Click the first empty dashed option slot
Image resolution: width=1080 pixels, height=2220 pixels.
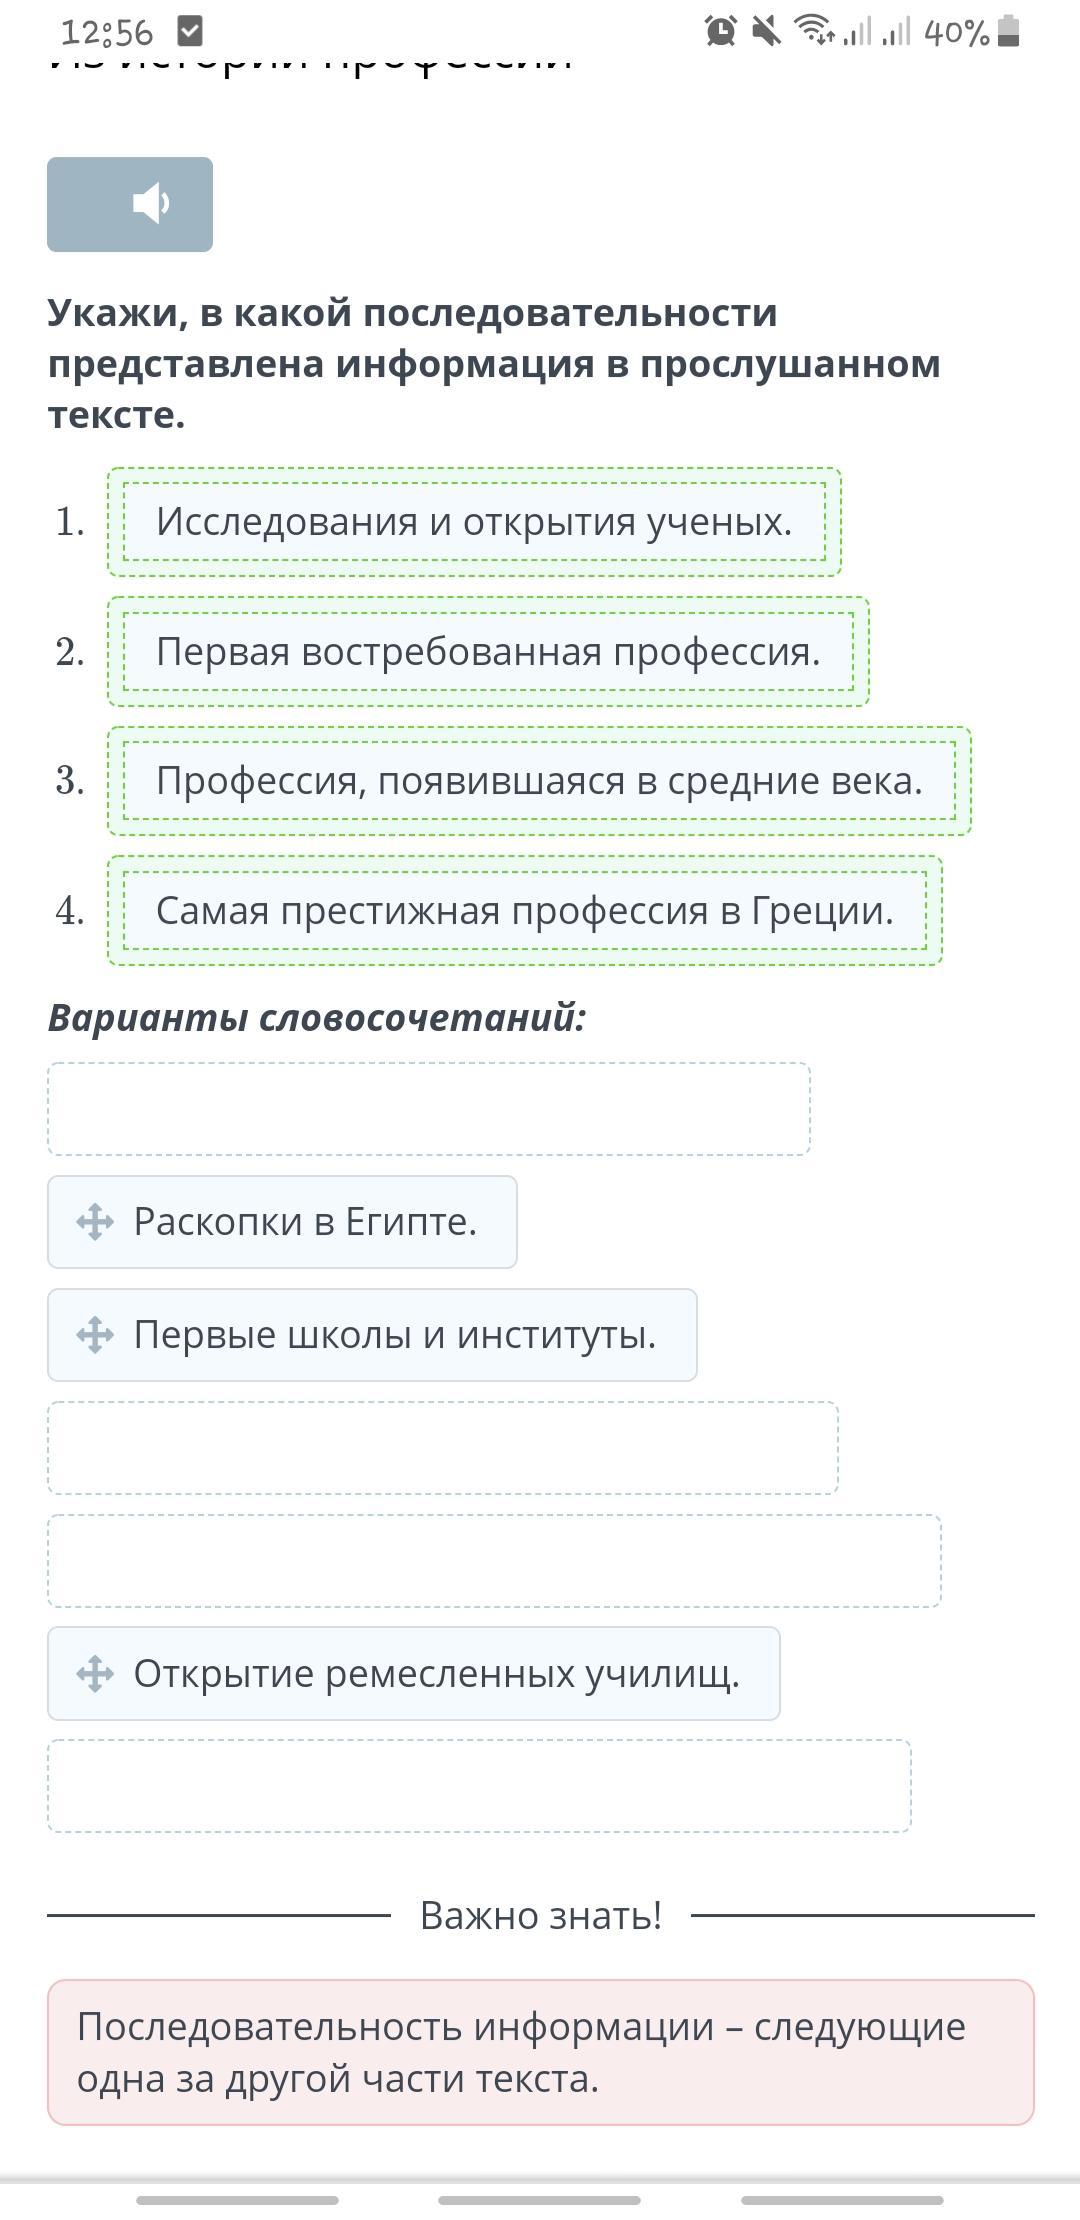pos(428,1109)
